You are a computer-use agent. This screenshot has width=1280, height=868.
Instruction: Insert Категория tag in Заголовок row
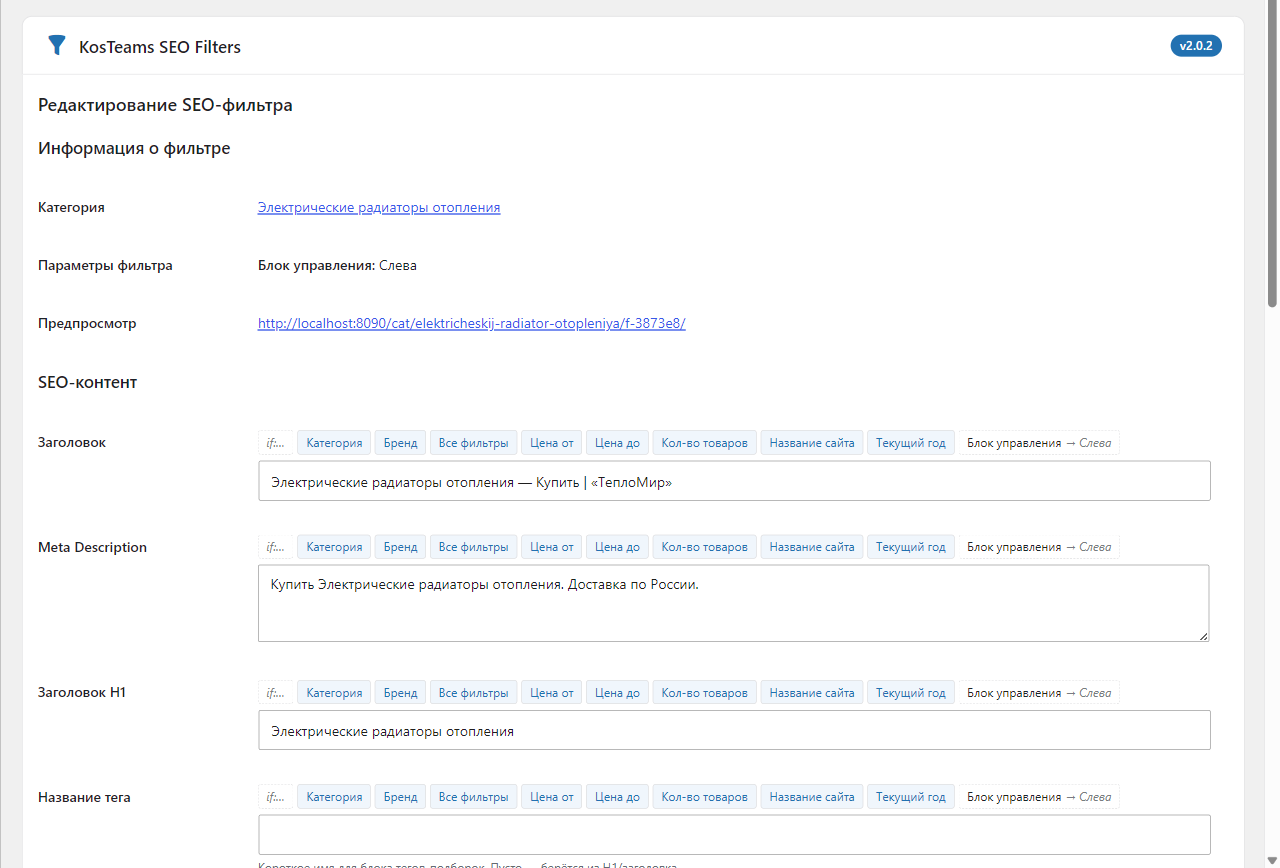[x=334, y=442]
